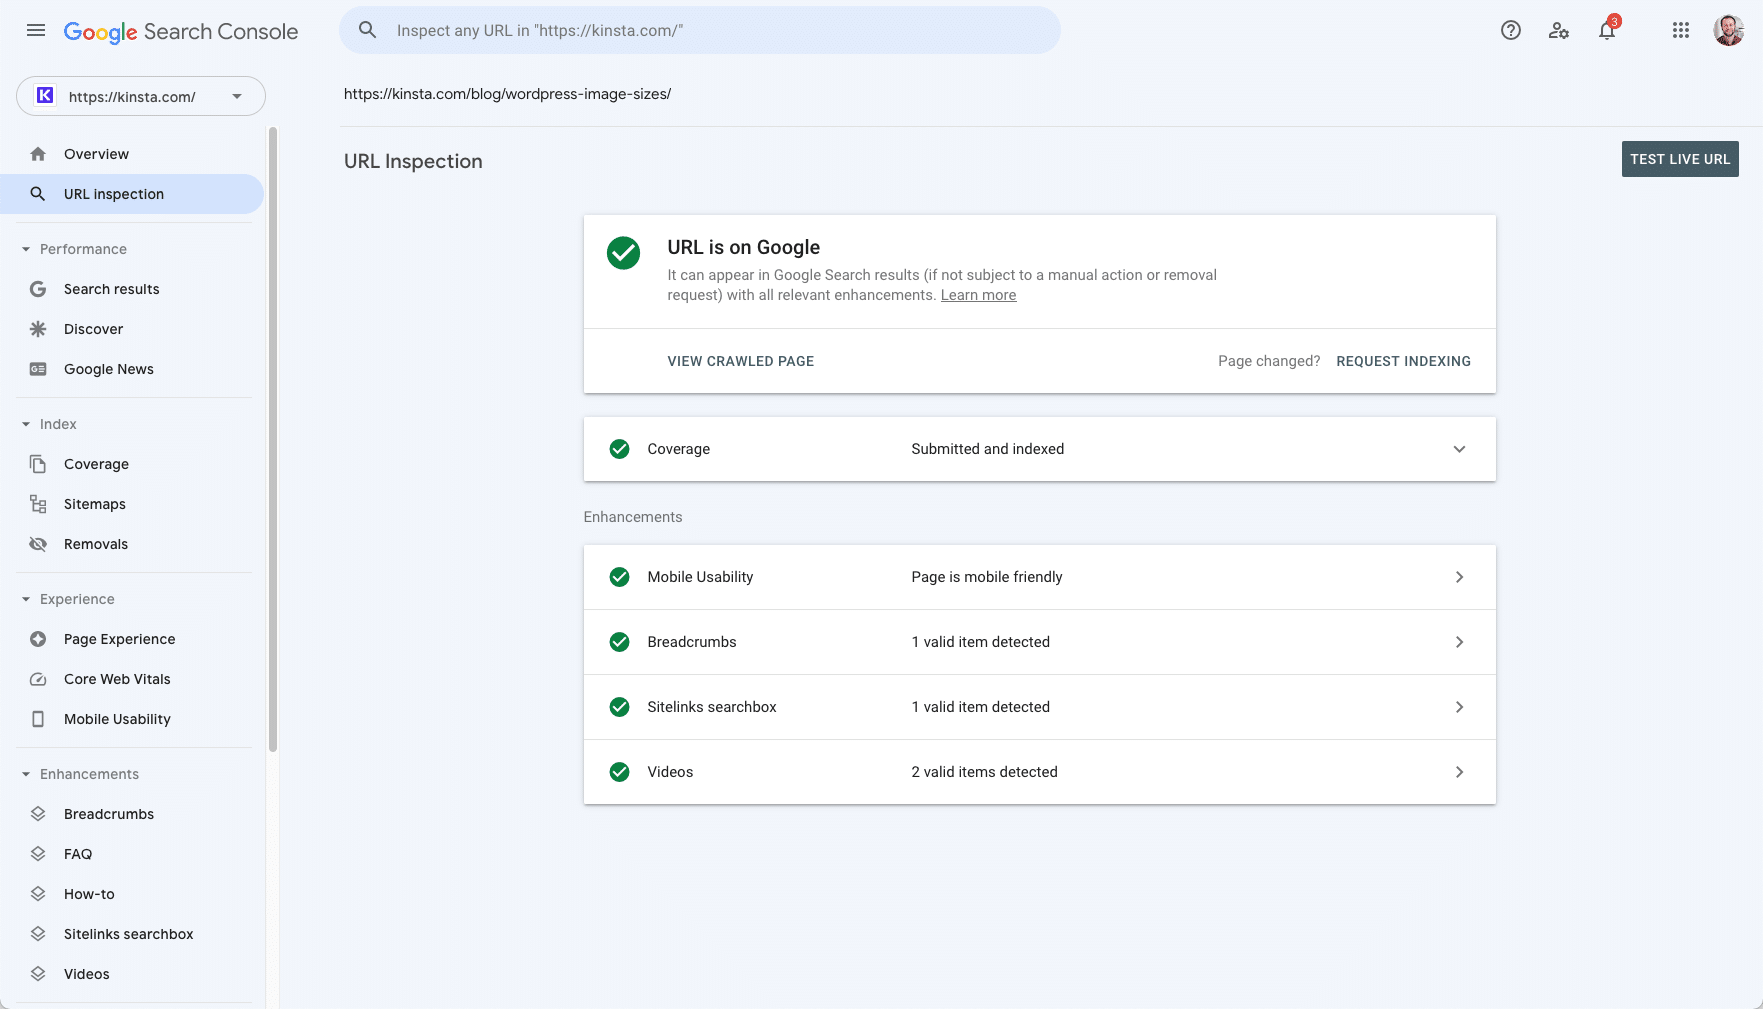Click REQUEST INDEXING
Image resolution: width=1763 pixels, height=1009 pixels.
tap(1403, 361)
